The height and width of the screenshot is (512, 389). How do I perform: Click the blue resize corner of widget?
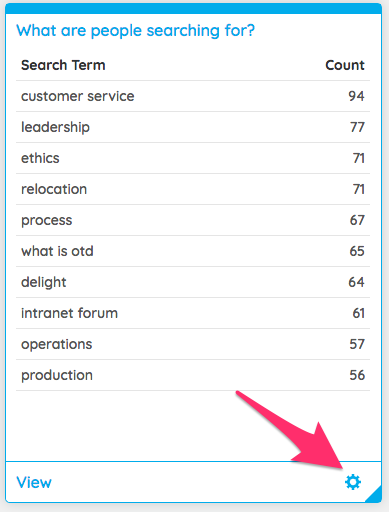[x=375, y=495]
